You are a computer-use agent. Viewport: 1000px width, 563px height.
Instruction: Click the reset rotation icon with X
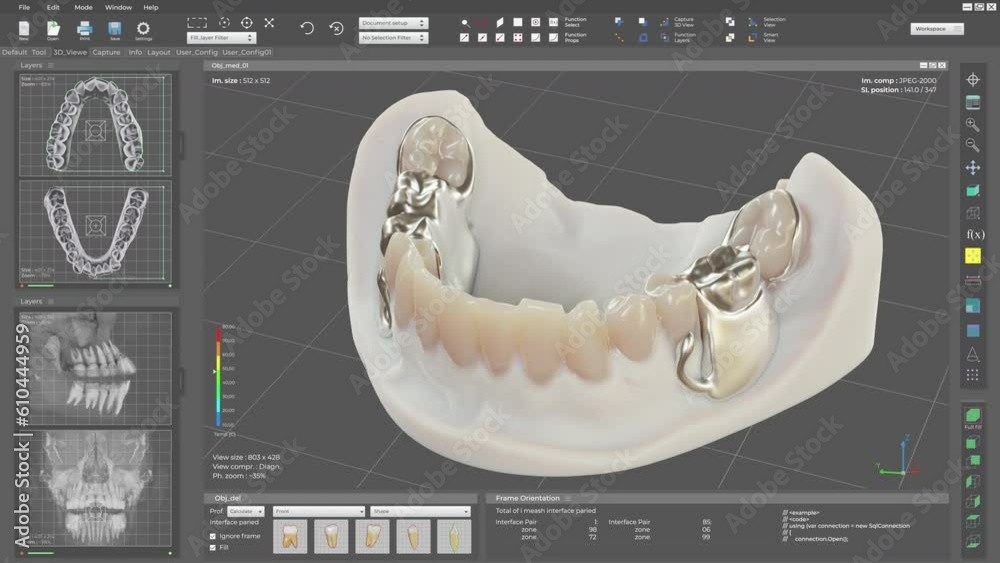click(x=336, y=28)
